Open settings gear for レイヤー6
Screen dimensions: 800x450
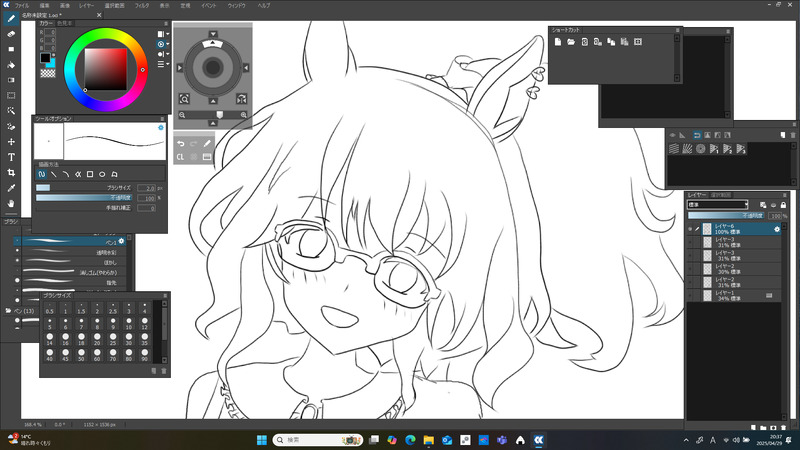tap(777, 229)
